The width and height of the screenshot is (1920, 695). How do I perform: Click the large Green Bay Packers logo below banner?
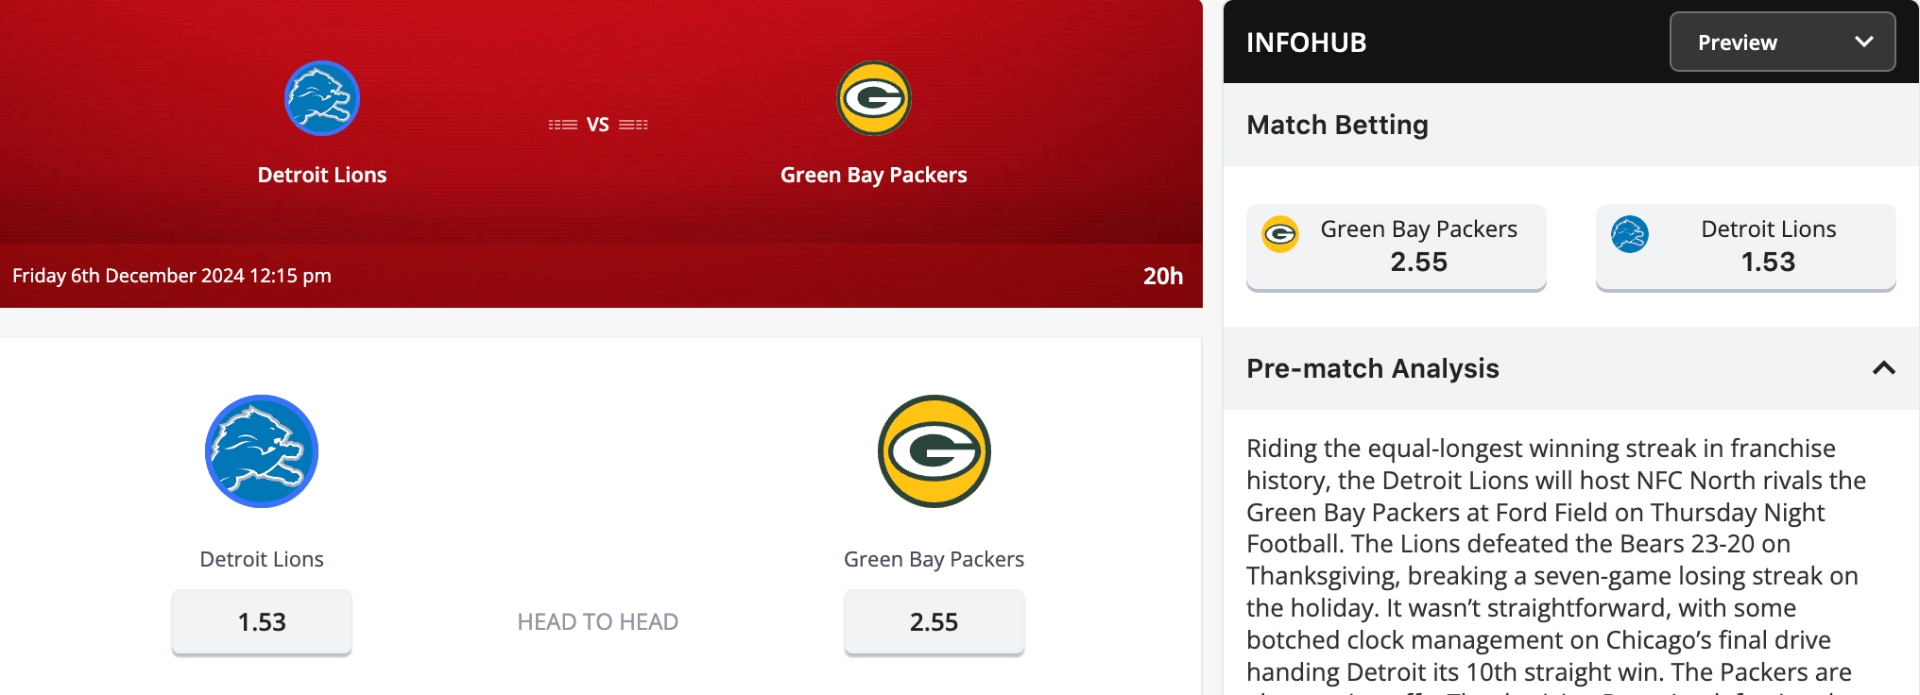(934, 451)
